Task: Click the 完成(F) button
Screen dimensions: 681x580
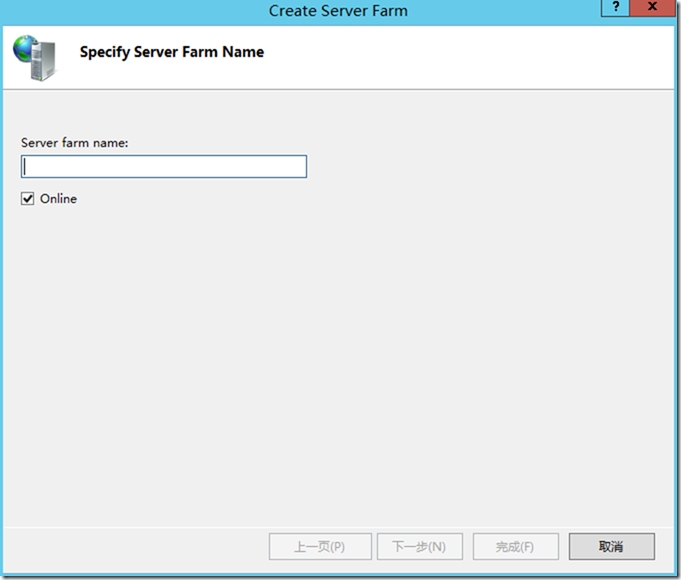Action: pos(516,547)
